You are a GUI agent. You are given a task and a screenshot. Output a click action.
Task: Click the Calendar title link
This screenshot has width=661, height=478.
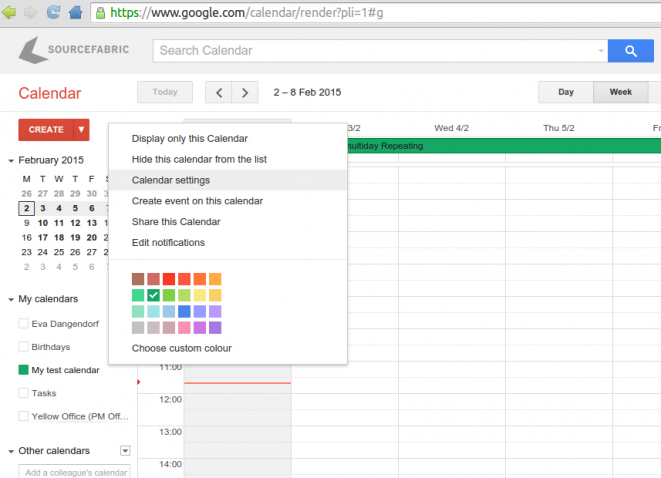click(x=50, y=93)
